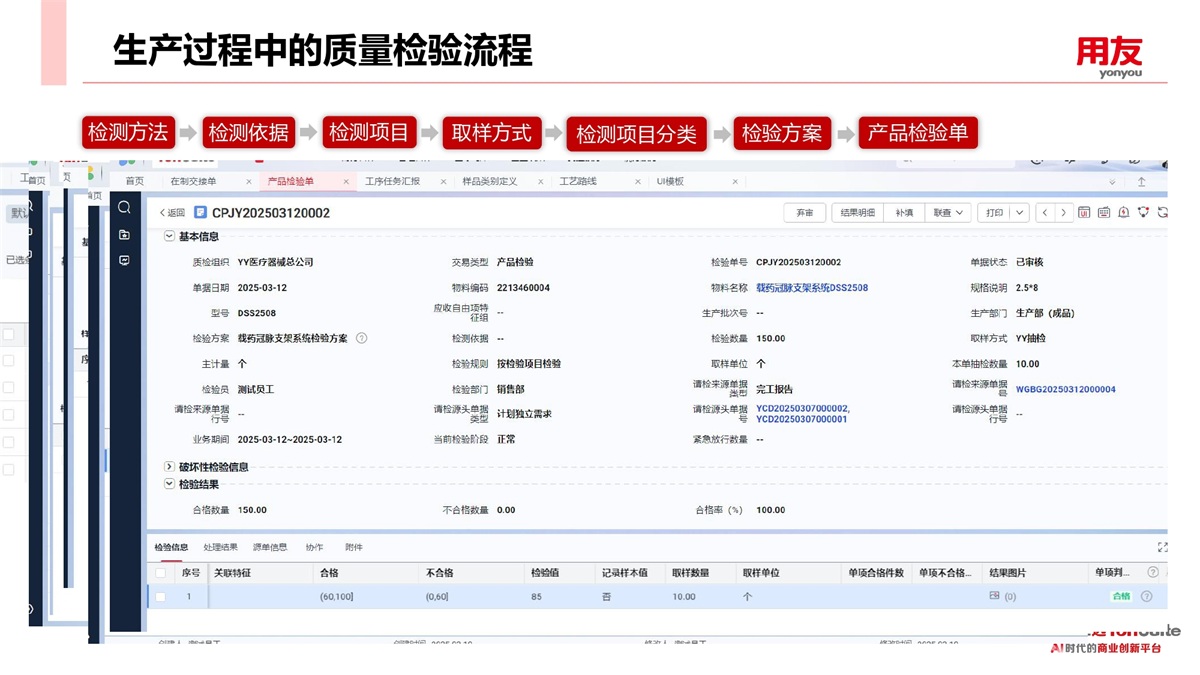Switch to the 工序任务汇报 tab
Viewport: 1200px width, 675px height.
tap(392, 182)
